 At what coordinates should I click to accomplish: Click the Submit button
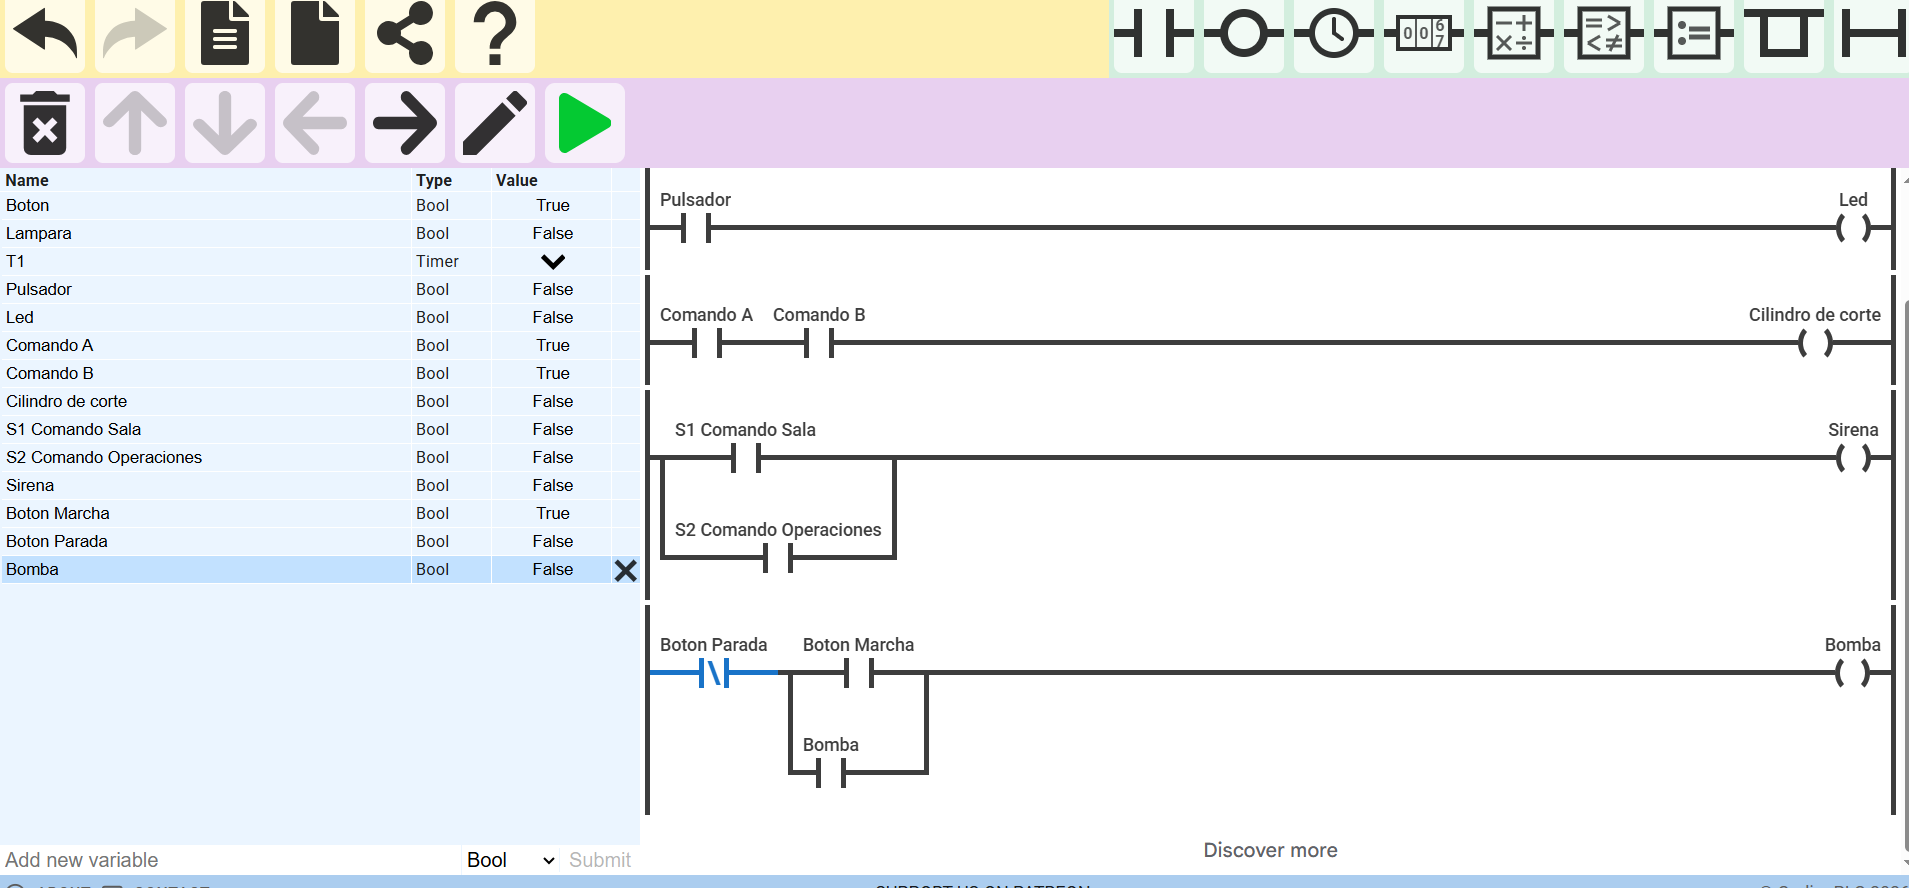600,860
